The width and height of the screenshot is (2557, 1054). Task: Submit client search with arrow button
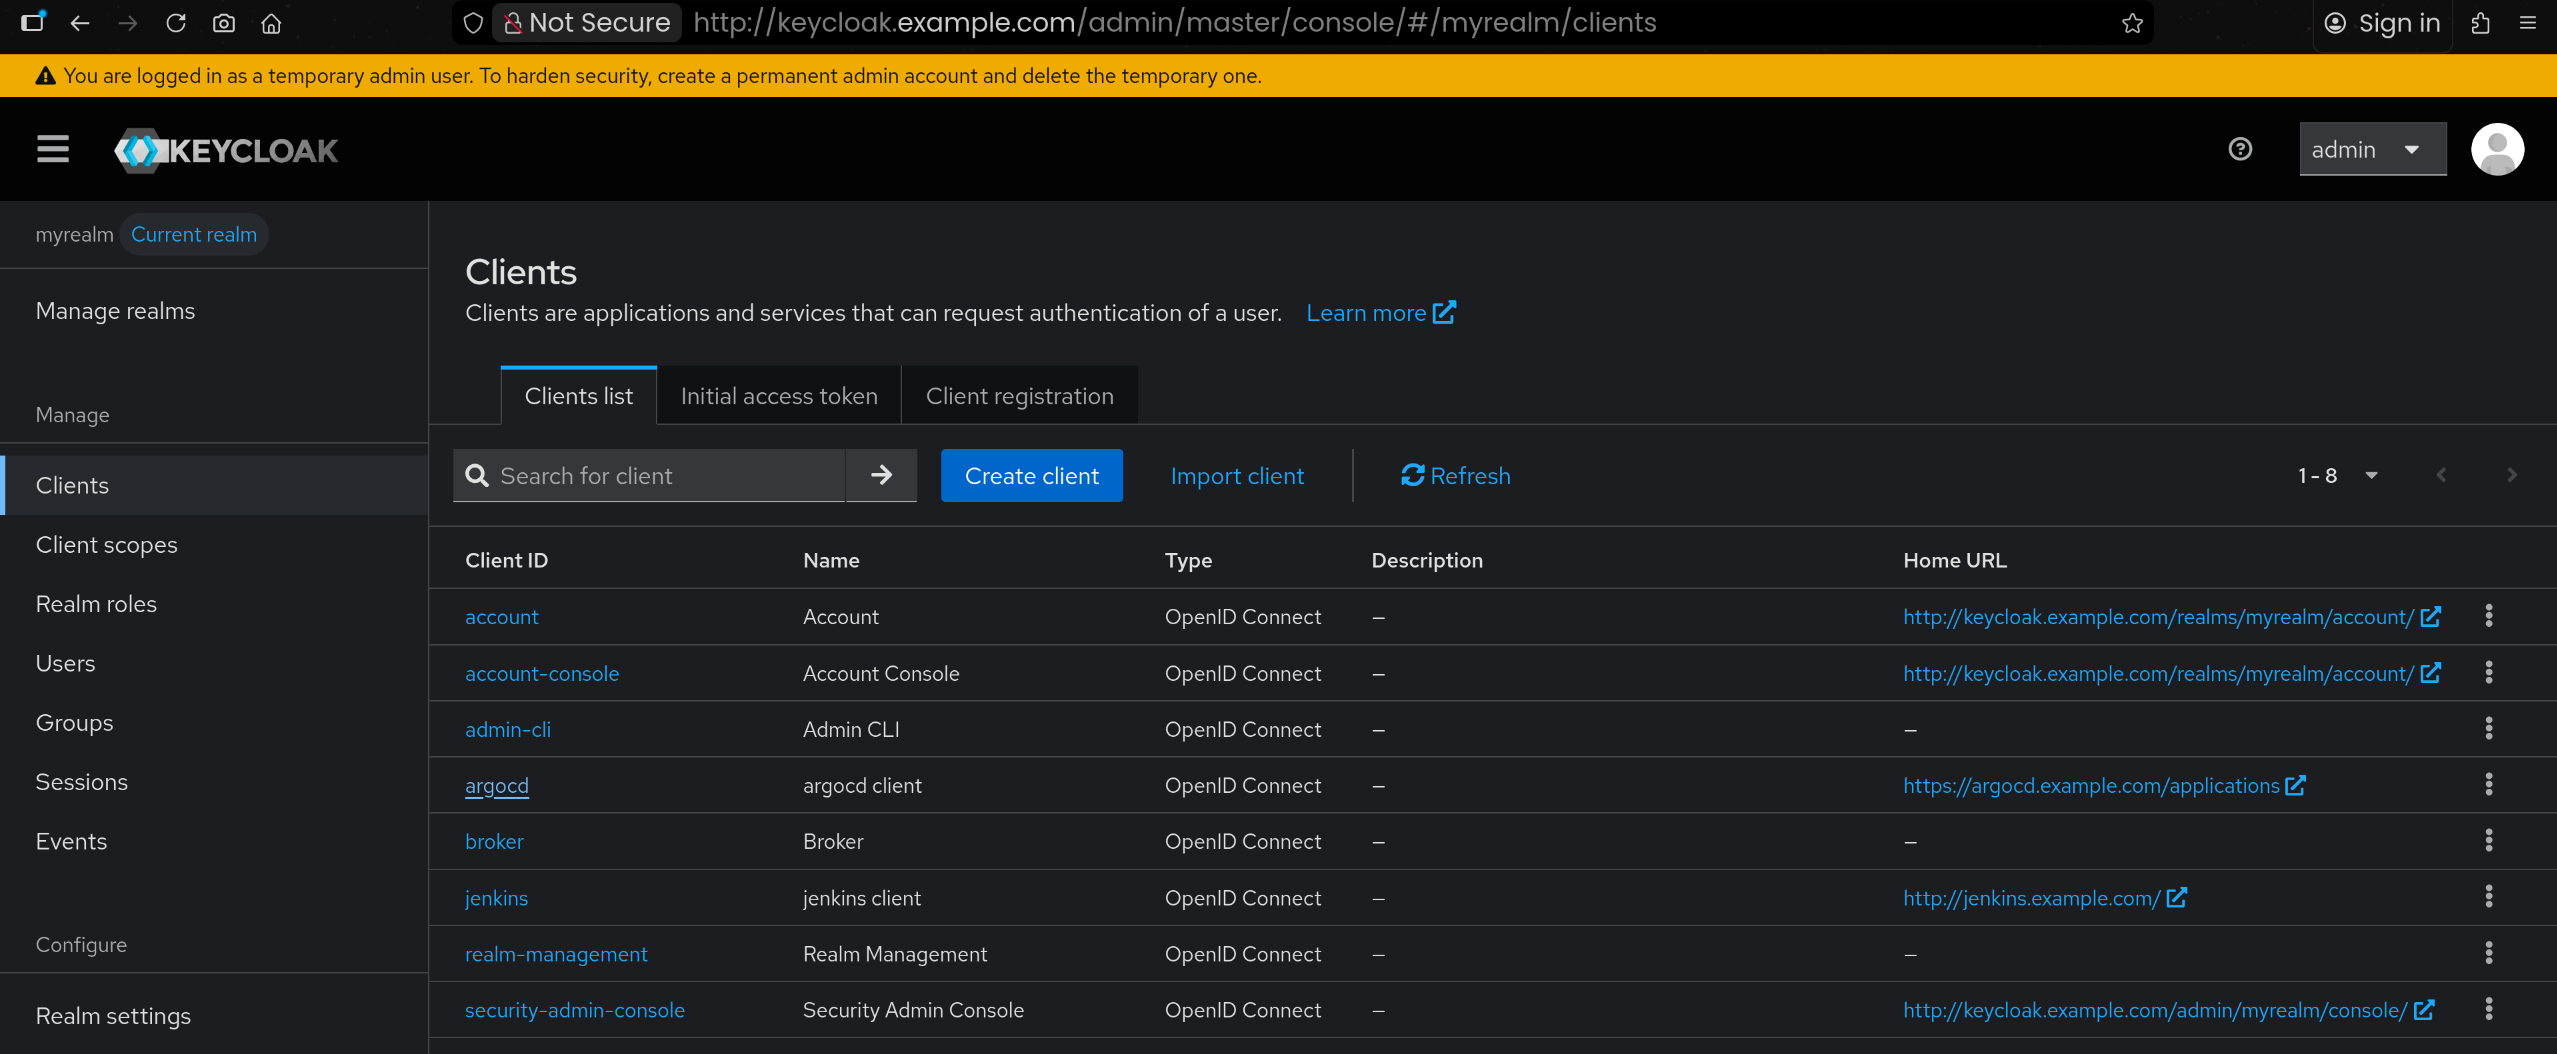881,475
